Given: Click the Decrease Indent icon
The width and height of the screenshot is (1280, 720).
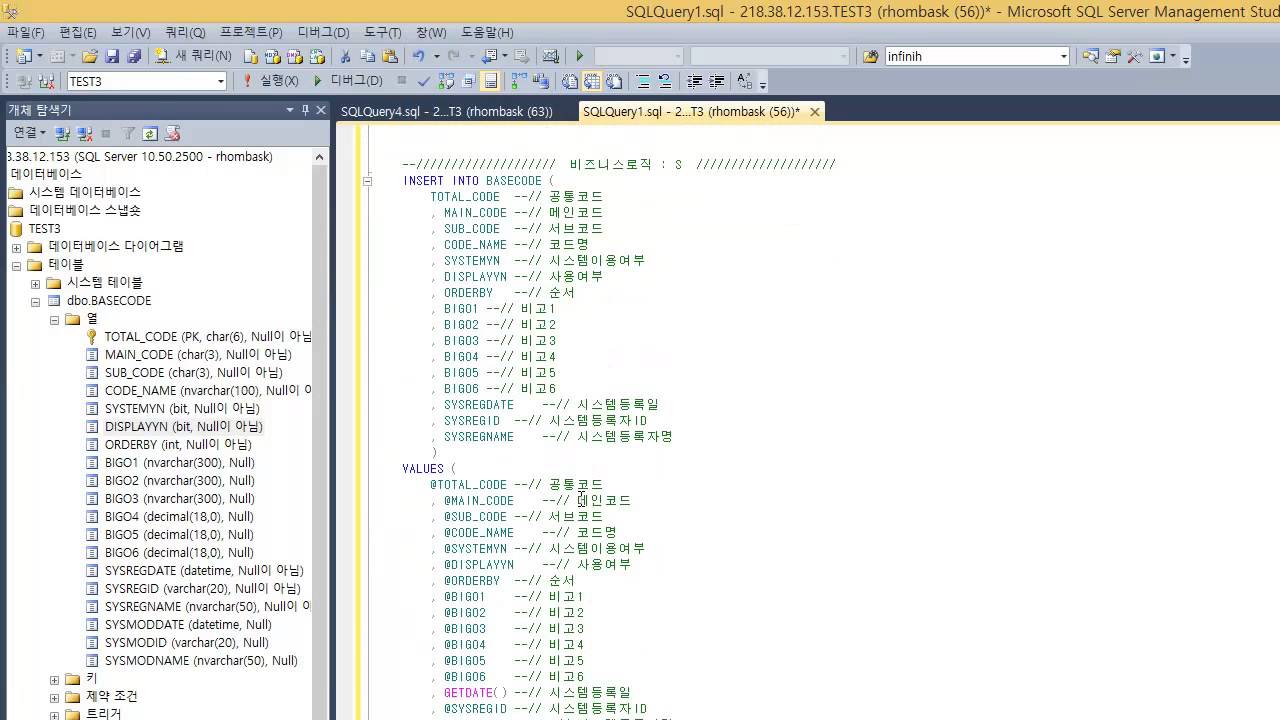Looking at the screenshot, I should (694, 81).
